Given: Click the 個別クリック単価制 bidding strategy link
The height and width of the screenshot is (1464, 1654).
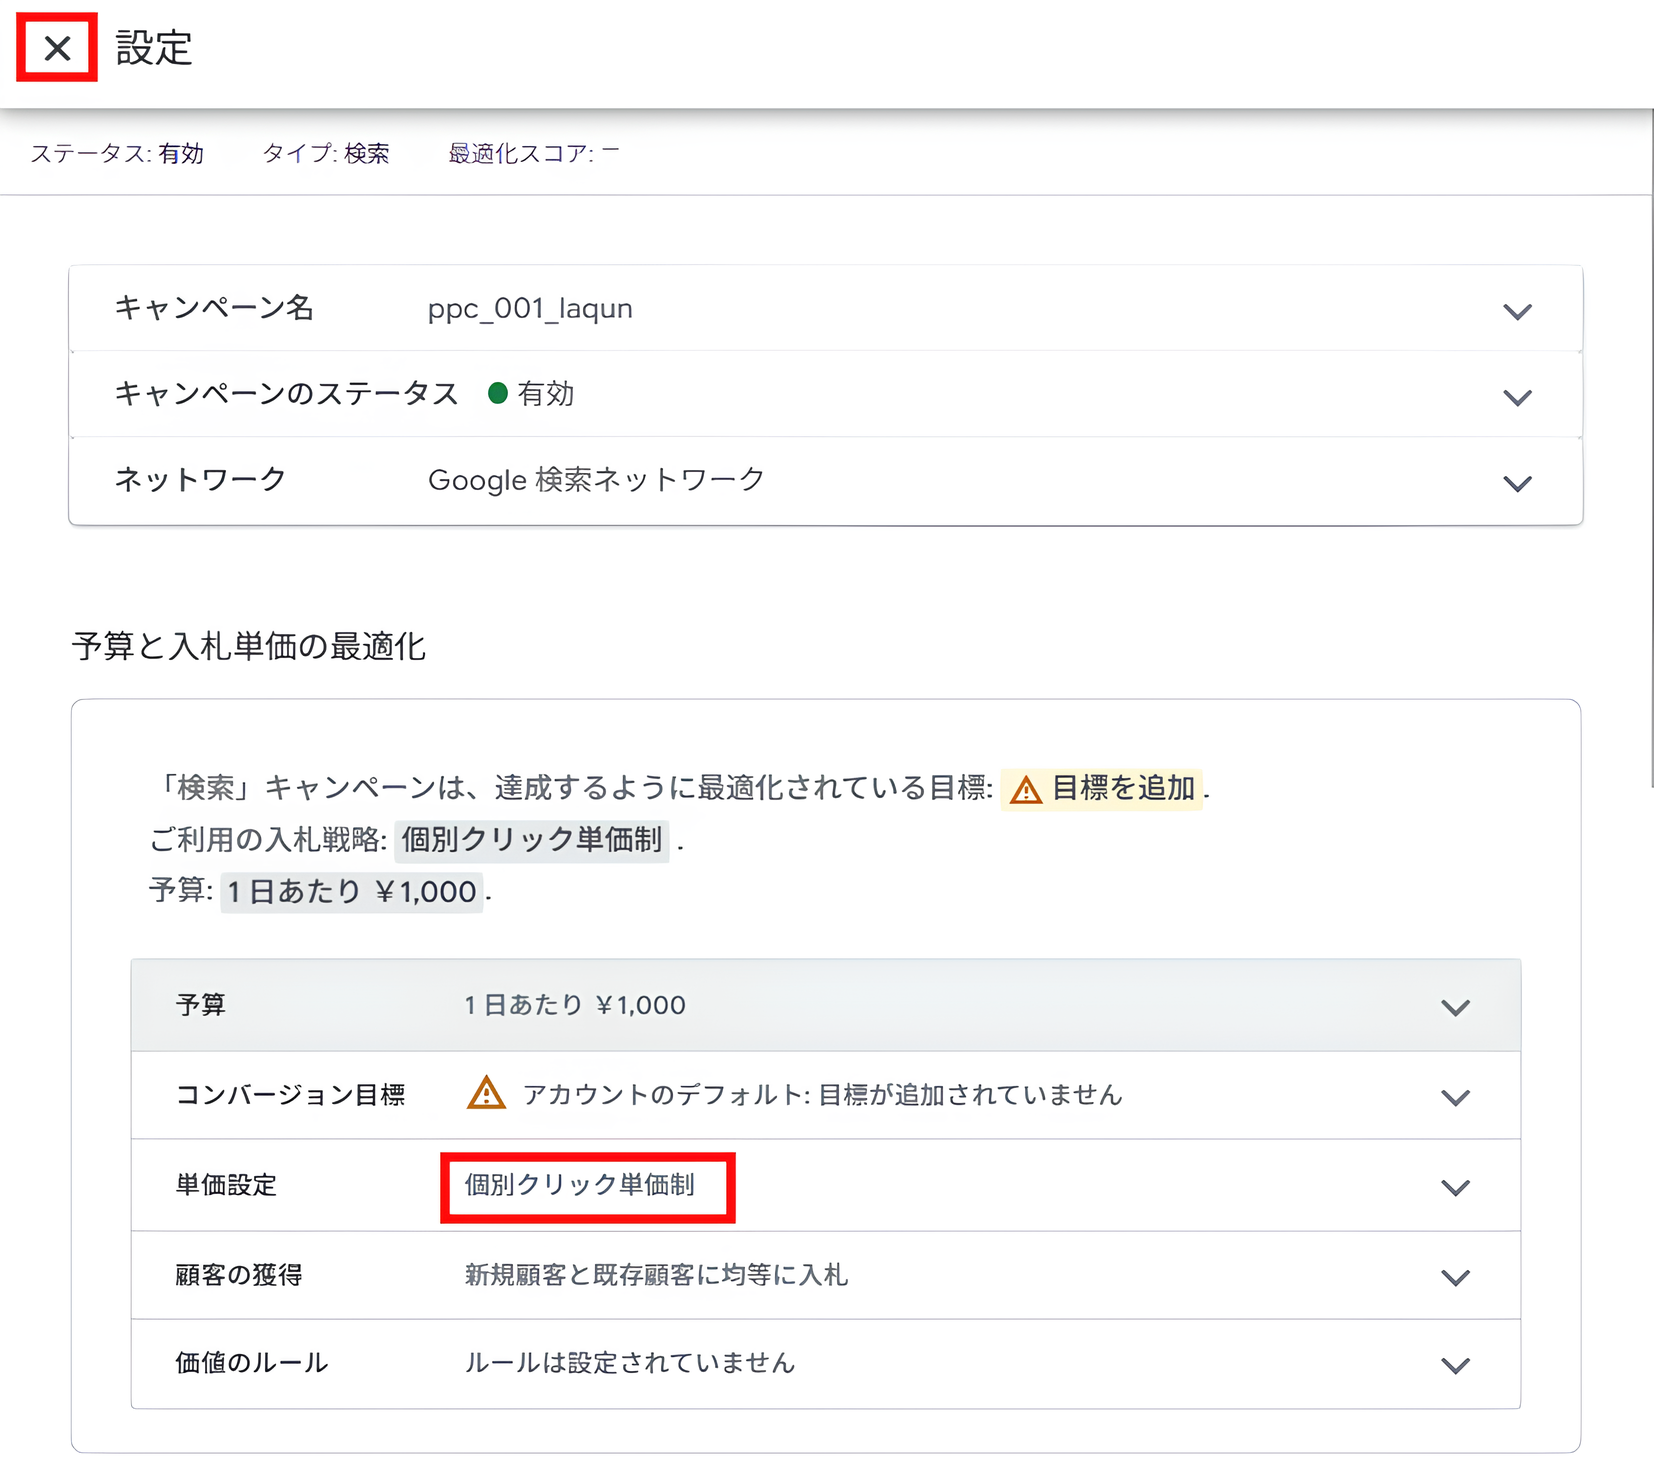Looking at the screenshot, I should point(531,841).
